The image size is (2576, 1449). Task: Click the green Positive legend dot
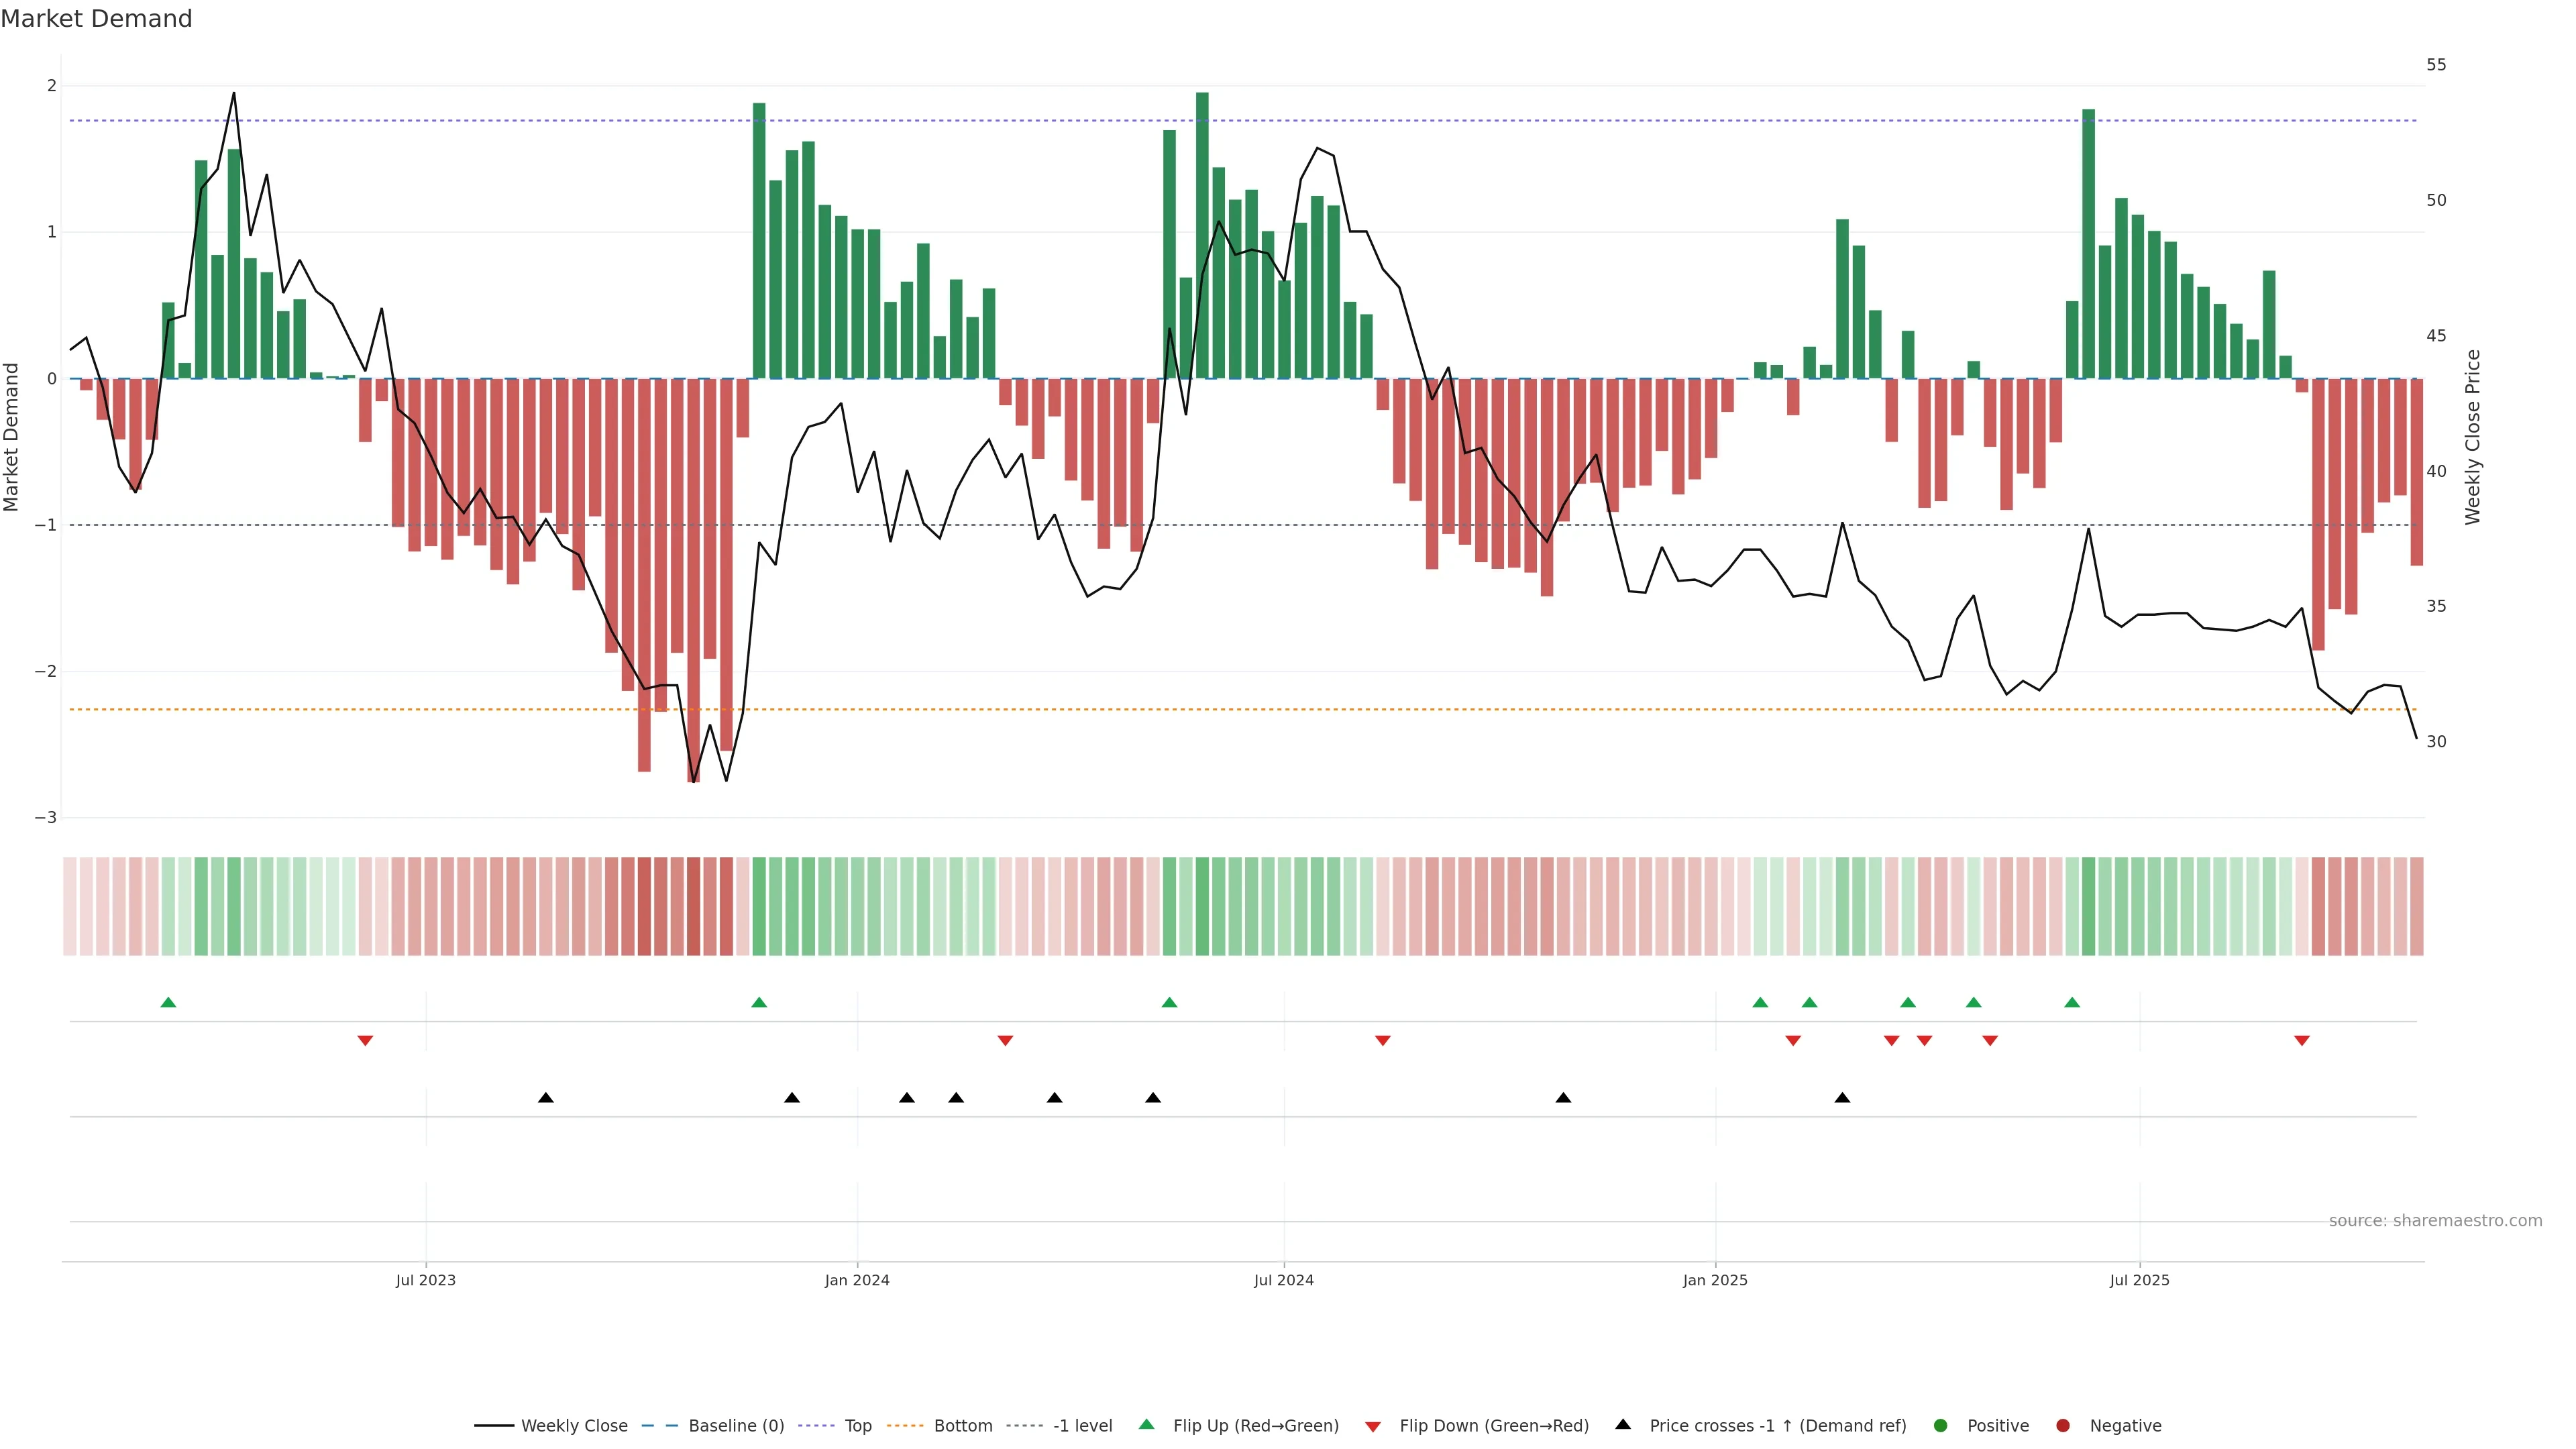[x=1941, y=1426]
